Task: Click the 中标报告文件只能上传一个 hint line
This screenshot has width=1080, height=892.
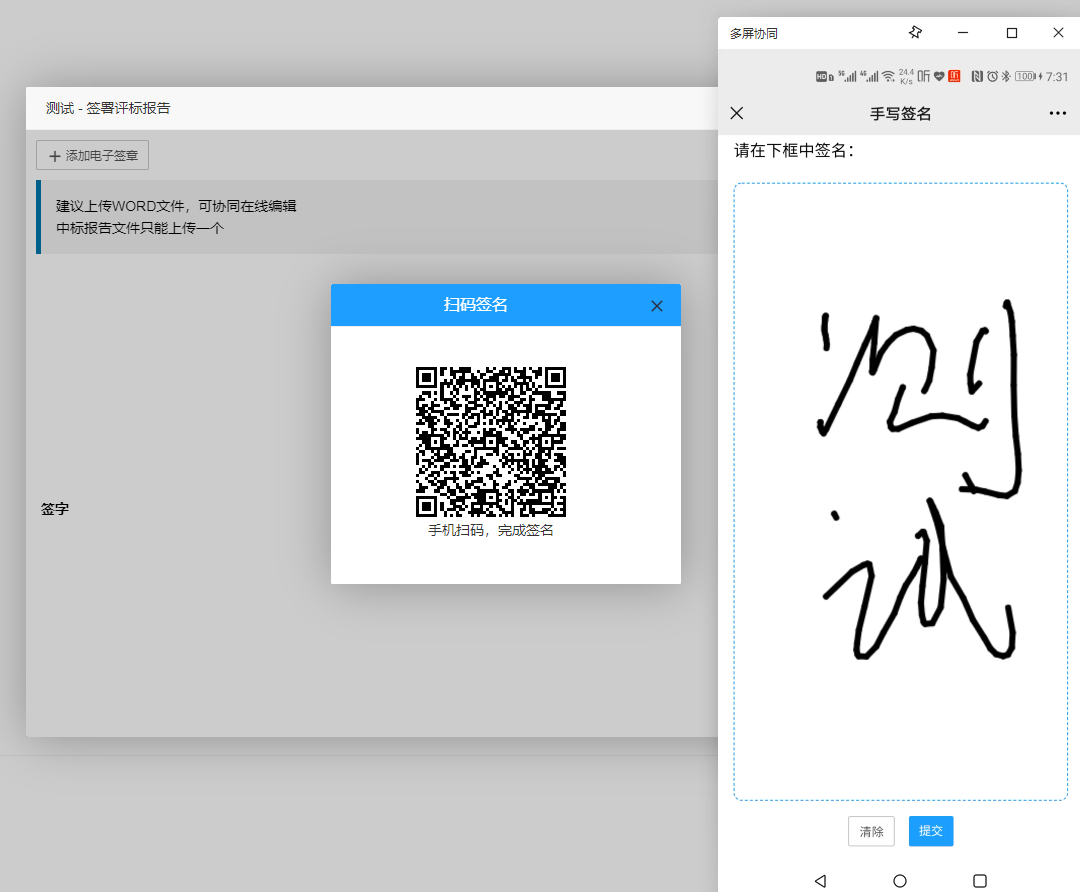Action: point(140,228)
